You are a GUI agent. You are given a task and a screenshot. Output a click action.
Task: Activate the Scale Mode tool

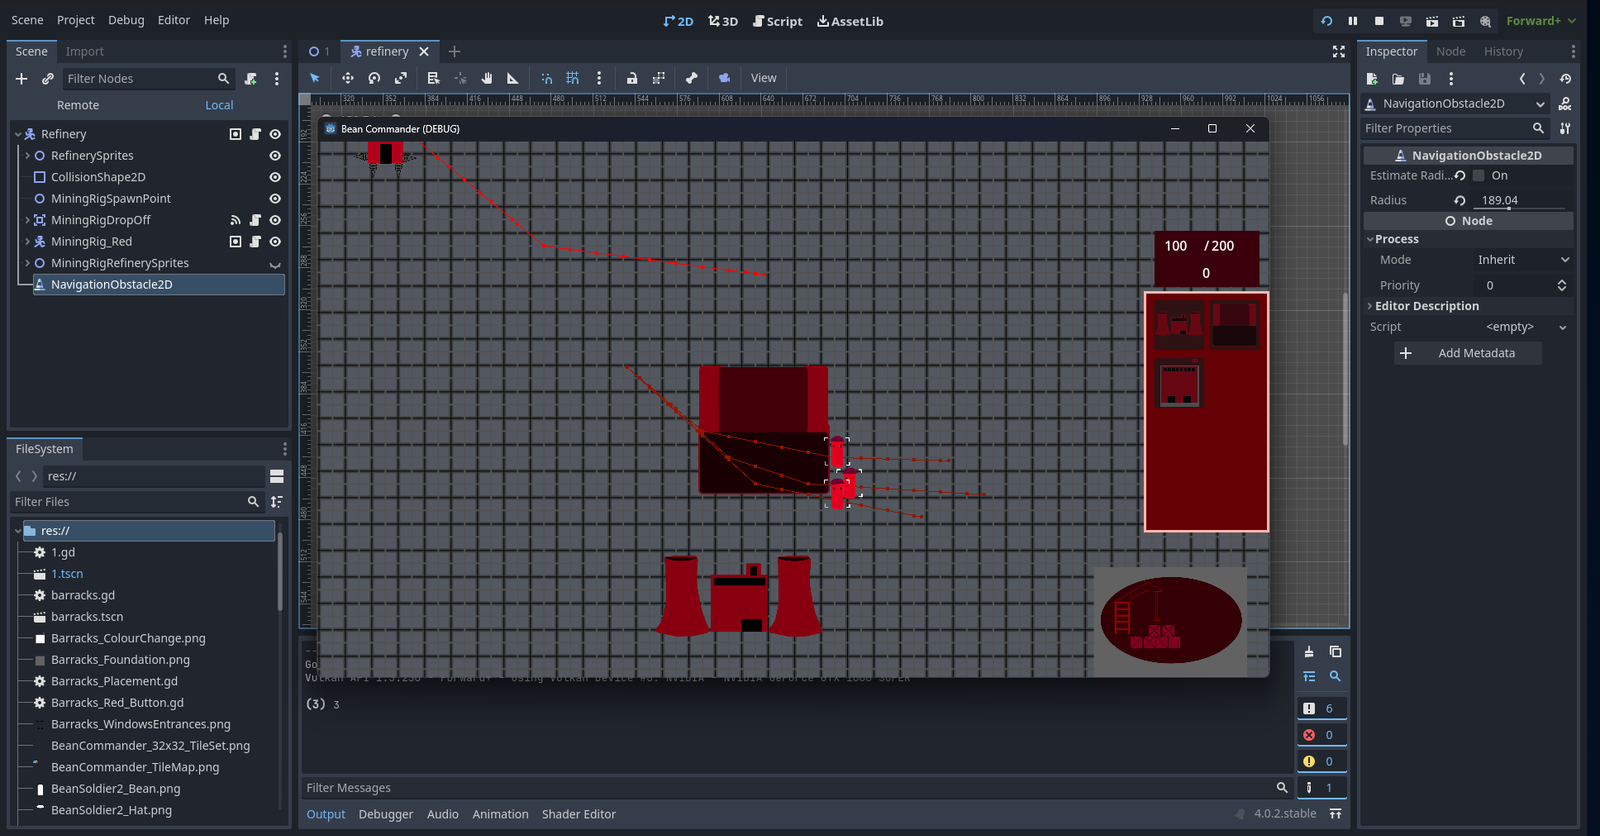[401, 78]
